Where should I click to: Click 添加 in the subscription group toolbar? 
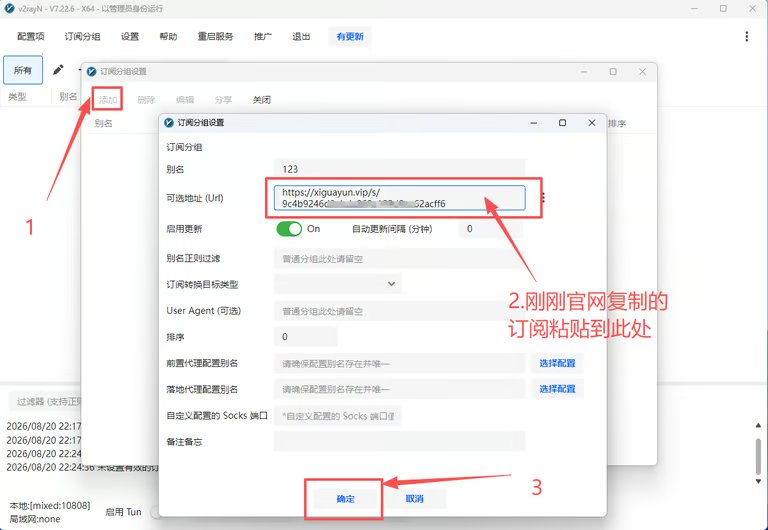108,99
